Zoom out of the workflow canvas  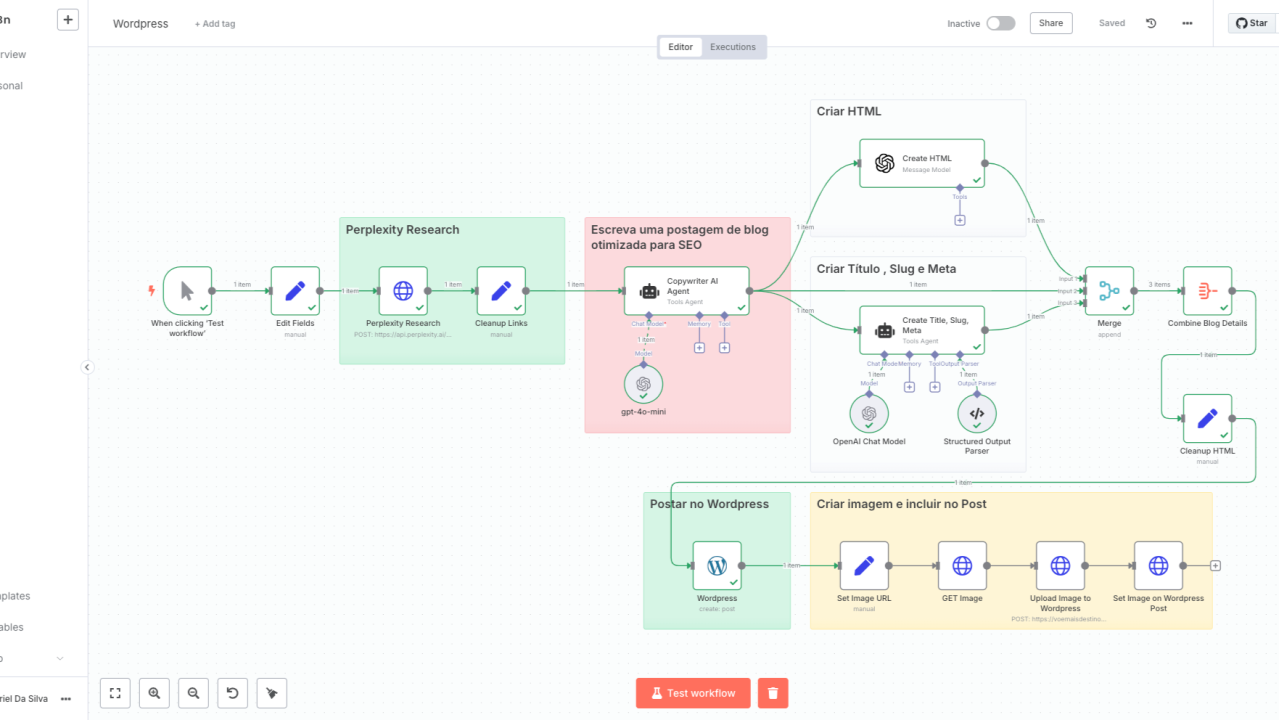tap(193, 693)
